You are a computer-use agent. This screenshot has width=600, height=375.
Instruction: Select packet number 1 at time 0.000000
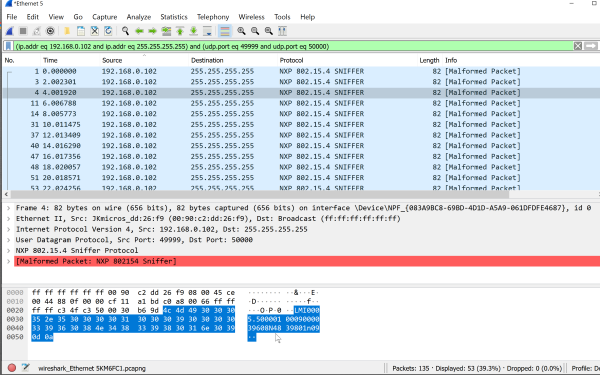[x=301, y=71]
